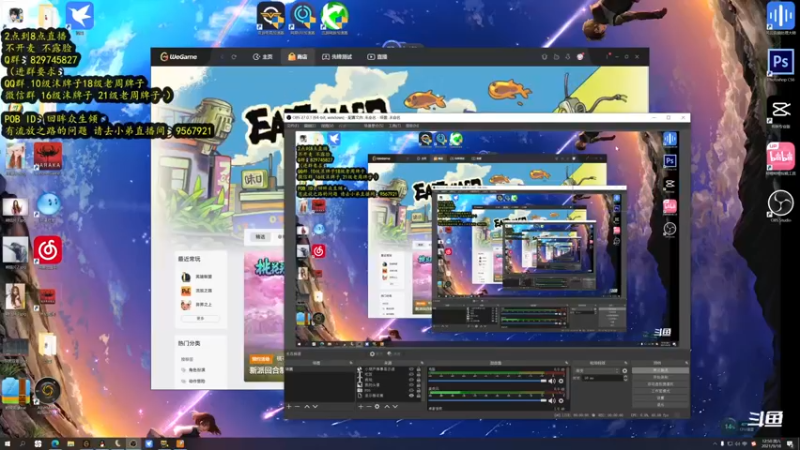This screenshot has height=450, width=800.
Task: Switch to the WeGame 商店 store tab
Action: pyautogui.click(x=297, y=57)
